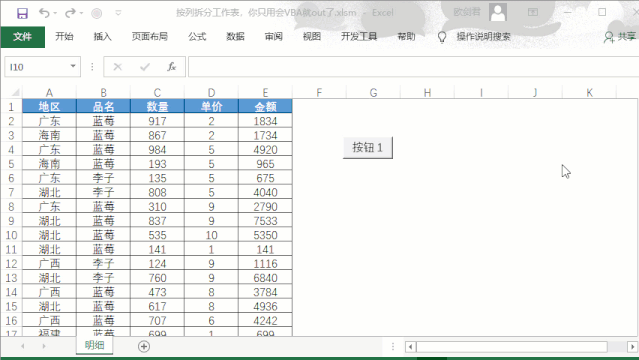Select row 5 header

(11, 164)
